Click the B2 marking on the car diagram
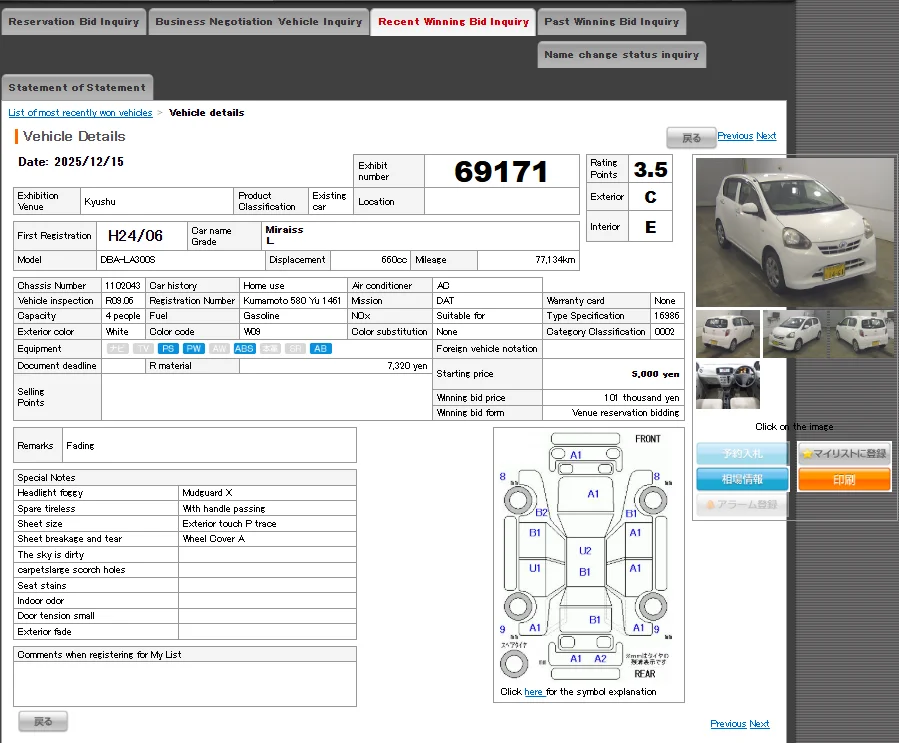This screenshot has height=743, width=899. coord(541,513)
